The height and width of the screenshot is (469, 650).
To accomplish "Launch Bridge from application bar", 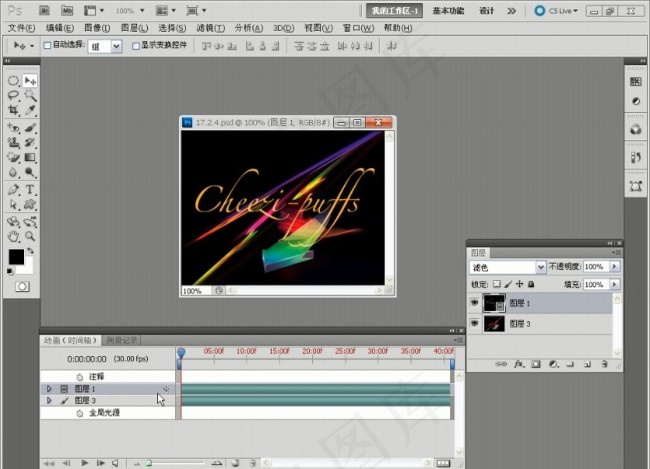I will (44, 10).
